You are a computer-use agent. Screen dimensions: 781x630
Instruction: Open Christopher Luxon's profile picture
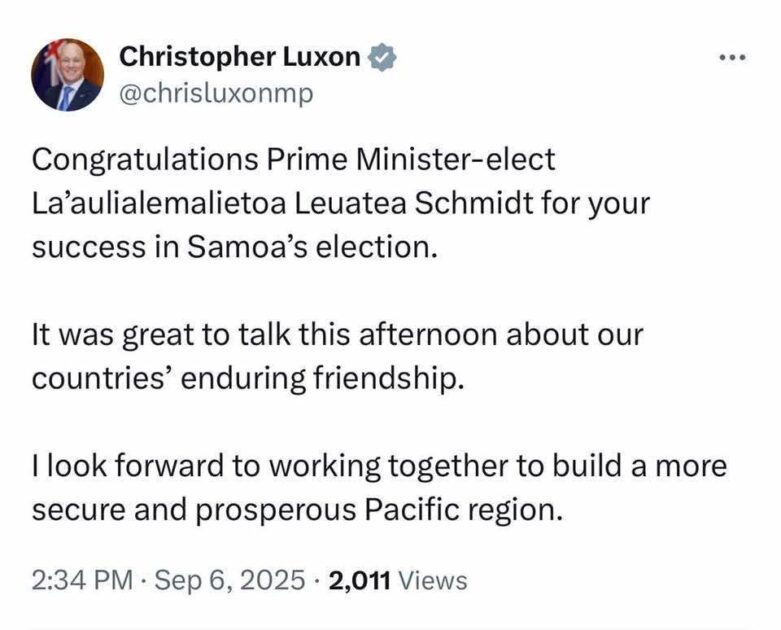(68, 75)
